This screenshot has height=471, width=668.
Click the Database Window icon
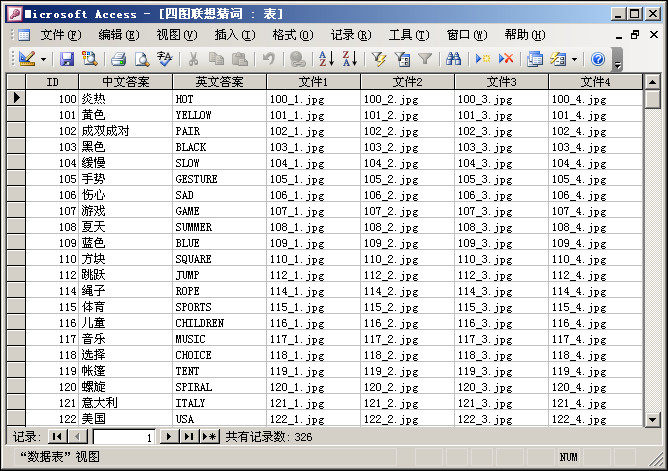click(535, 59)
